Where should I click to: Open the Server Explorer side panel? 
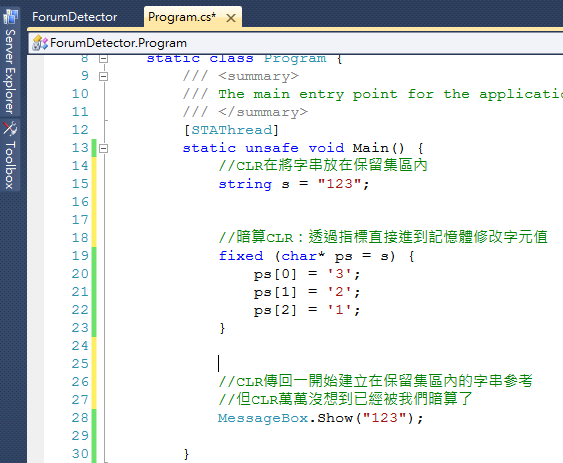click(10, 62)
